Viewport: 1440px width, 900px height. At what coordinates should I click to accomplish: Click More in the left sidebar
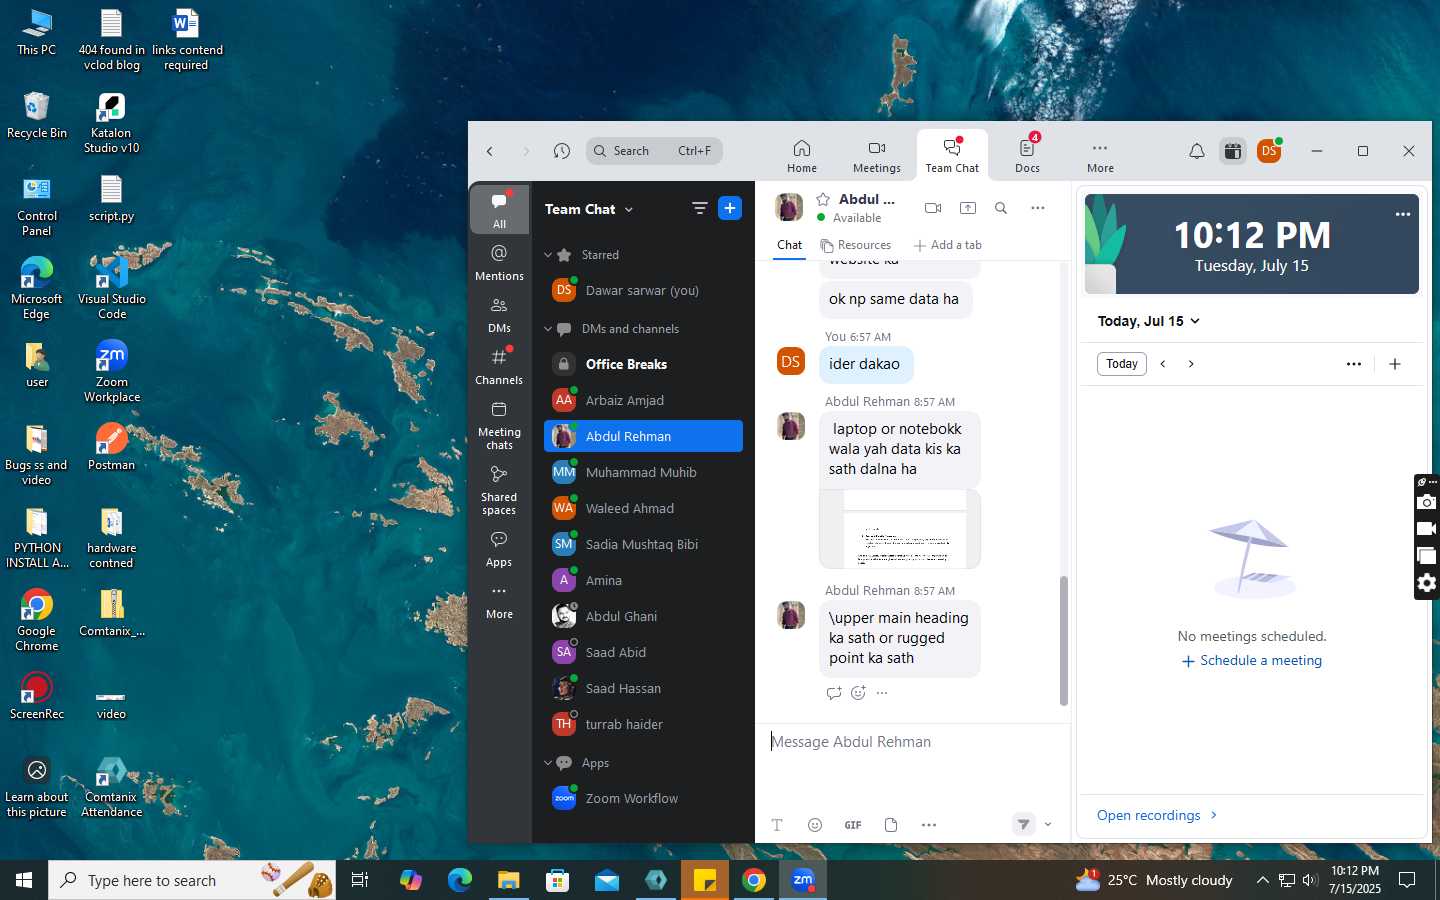[x=499, y=601]
